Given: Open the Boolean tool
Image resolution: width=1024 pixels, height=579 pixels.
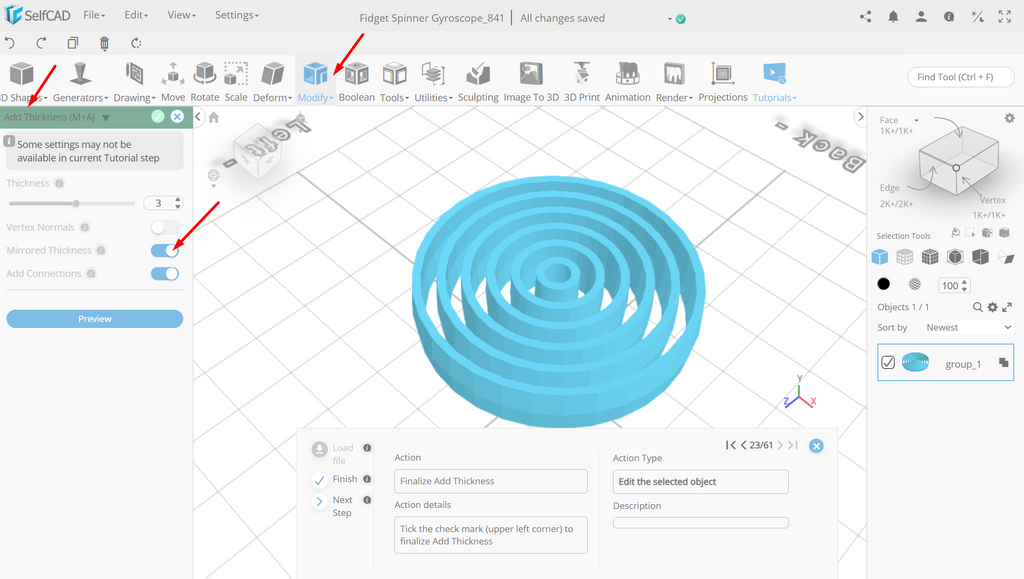Looking at the screenshot, I should (357, 82).
